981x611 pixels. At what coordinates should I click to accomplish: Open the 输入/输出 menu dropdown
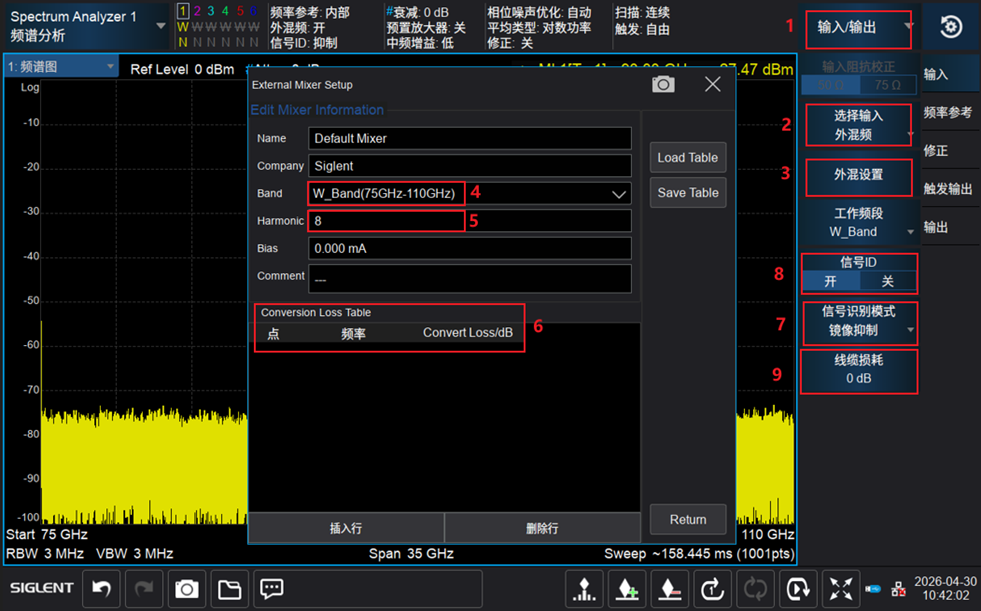(858, 29)
